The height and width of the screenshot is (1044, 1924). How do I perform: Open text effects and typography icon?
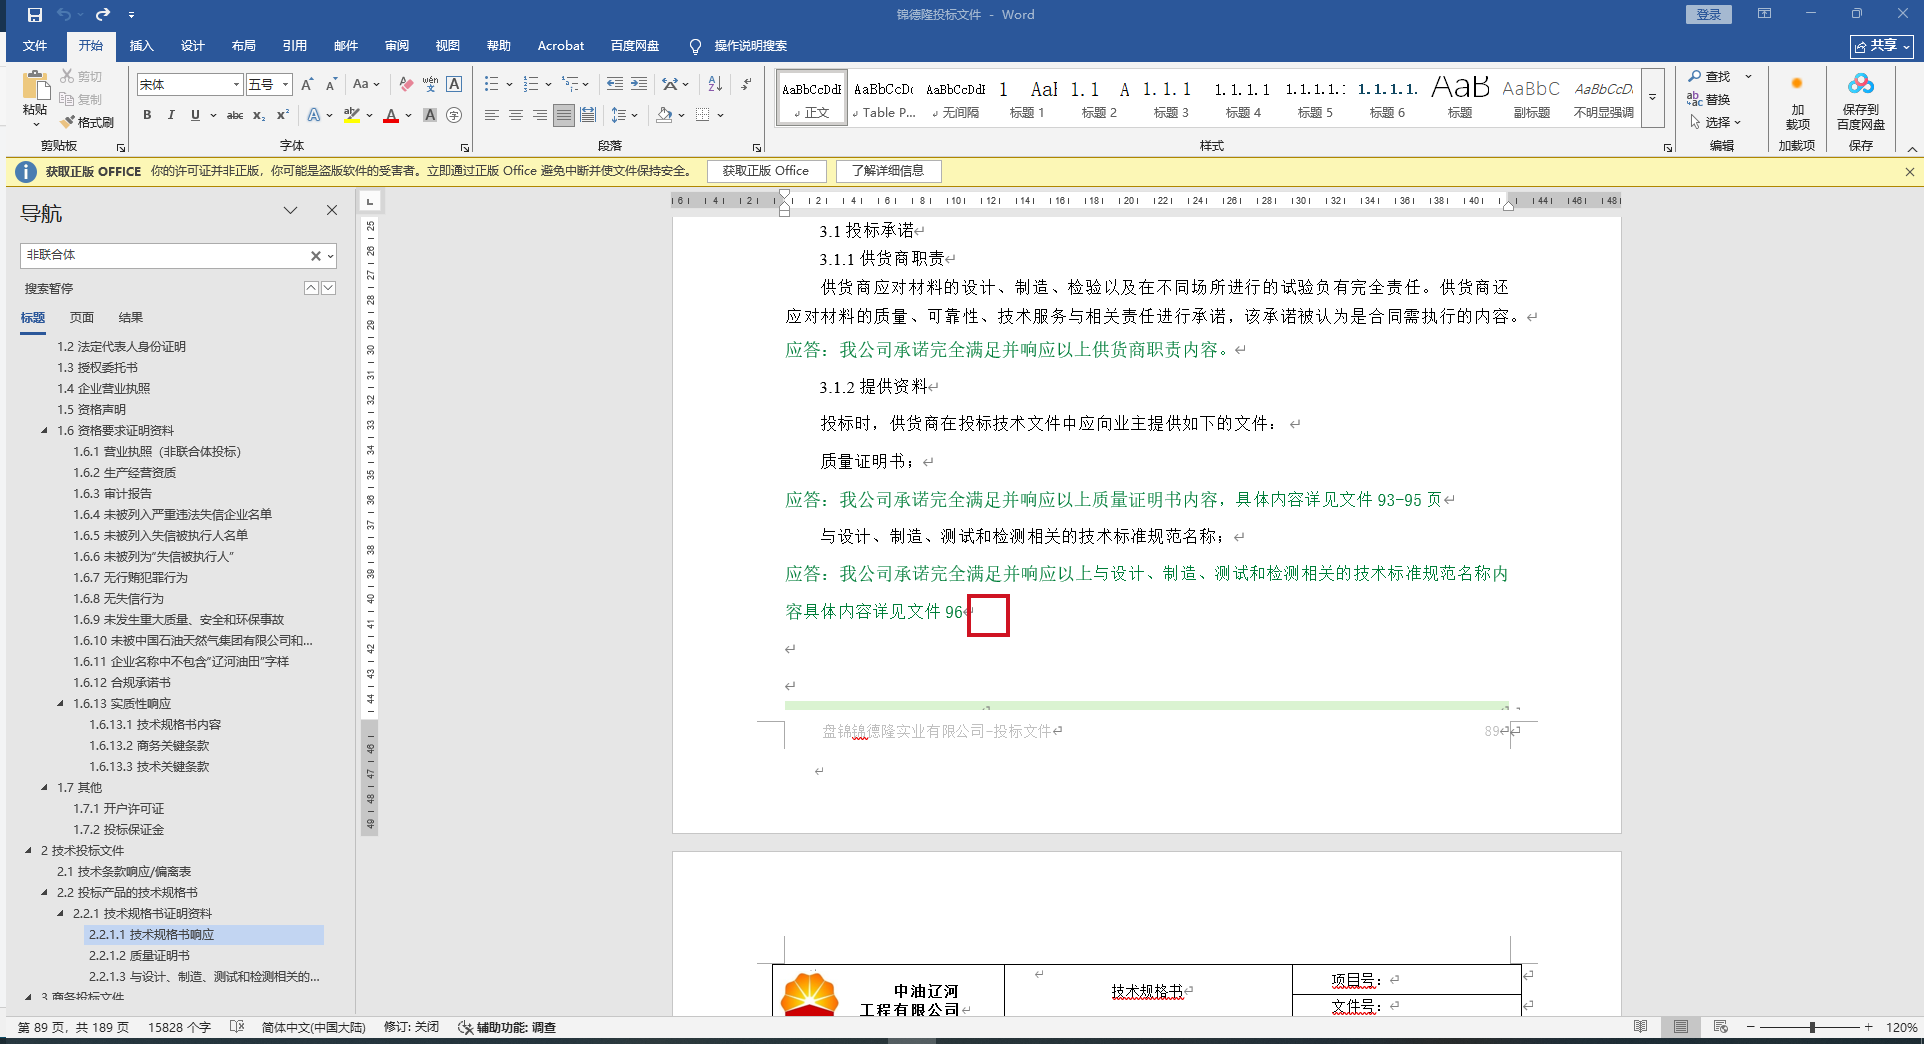click(314, 115)
